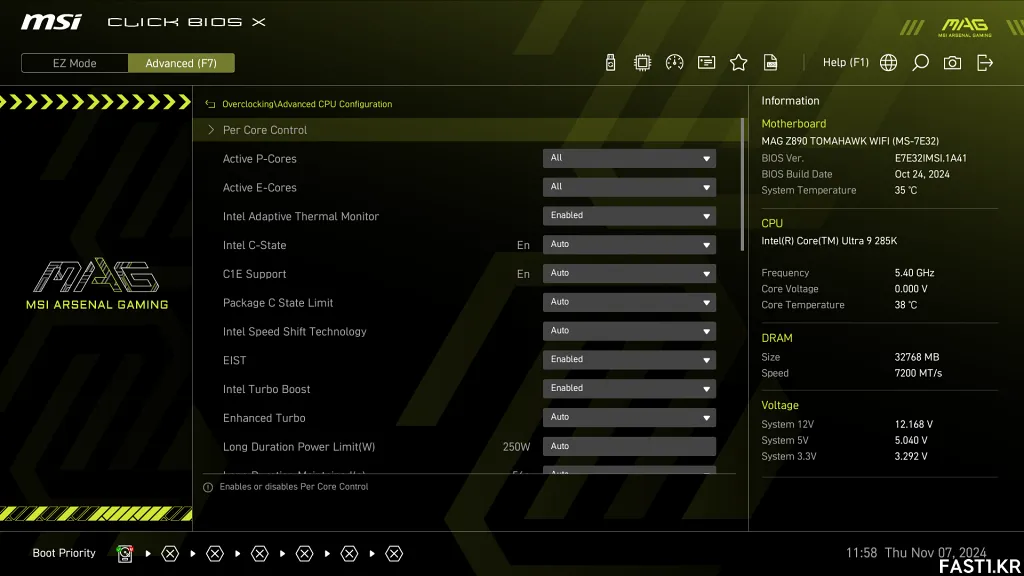Select the seventh boot priority slot
1024x576 pixels.
[x=394, y=554]
